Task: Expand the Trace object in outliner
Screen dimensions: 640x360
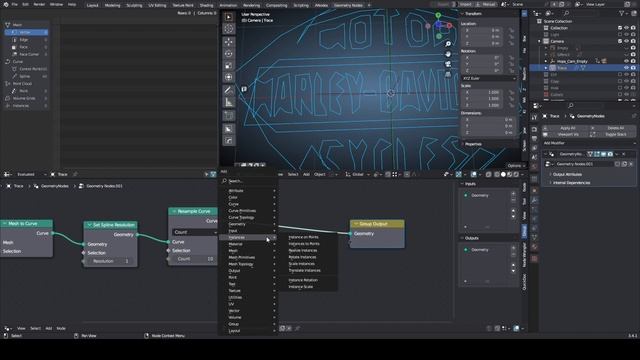Action: pyautogui.click(x=546, y=68)
